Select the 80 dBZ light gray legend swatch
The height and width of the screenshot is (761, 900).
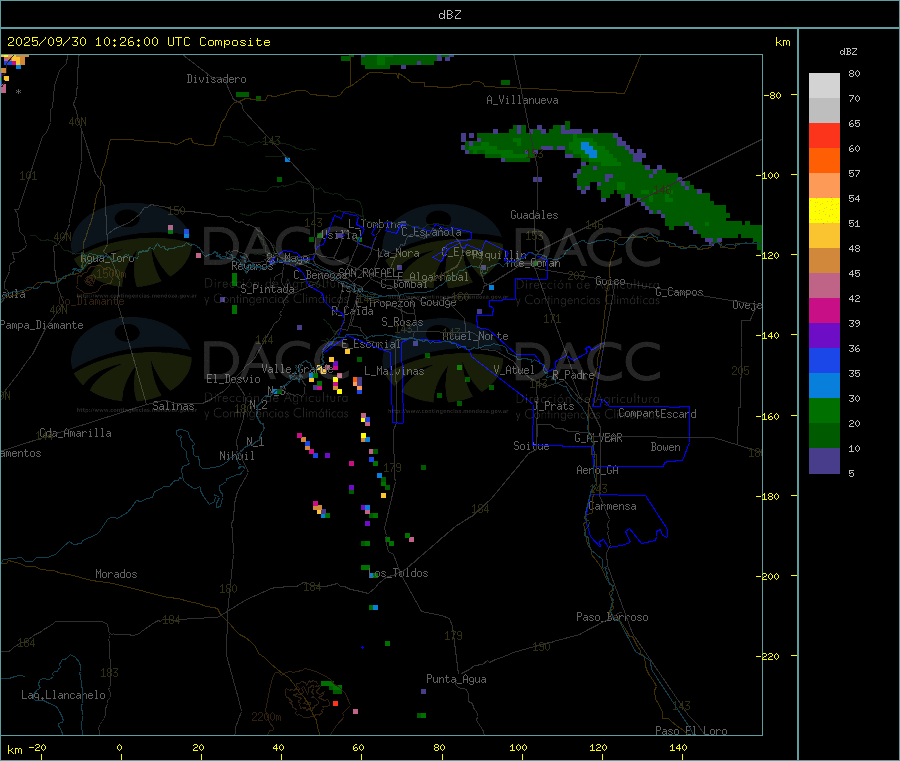824,86
